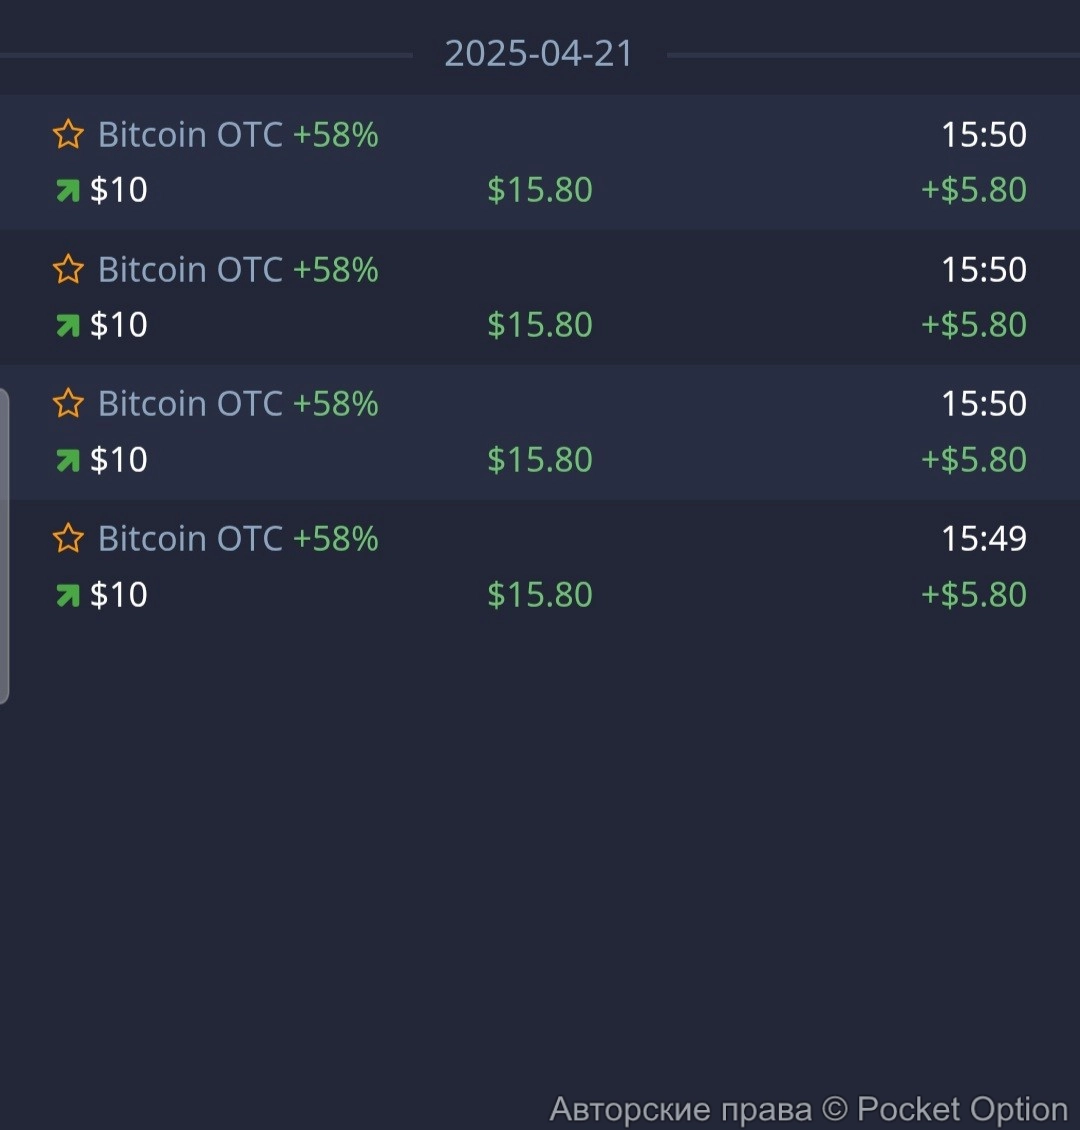
Task: Select the up-arrow icon in second trade
Action: [67, 325]
